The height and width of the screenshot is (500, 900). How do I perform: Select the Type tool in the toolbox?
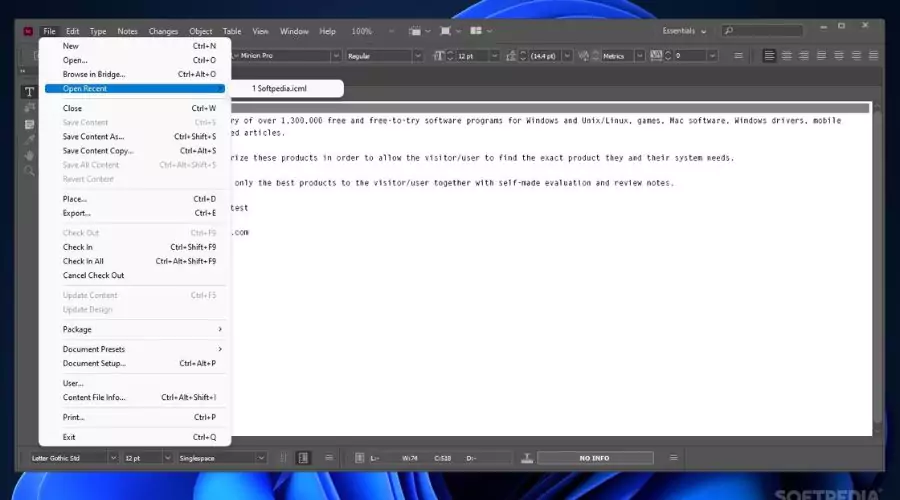click(x=29, y=92)
